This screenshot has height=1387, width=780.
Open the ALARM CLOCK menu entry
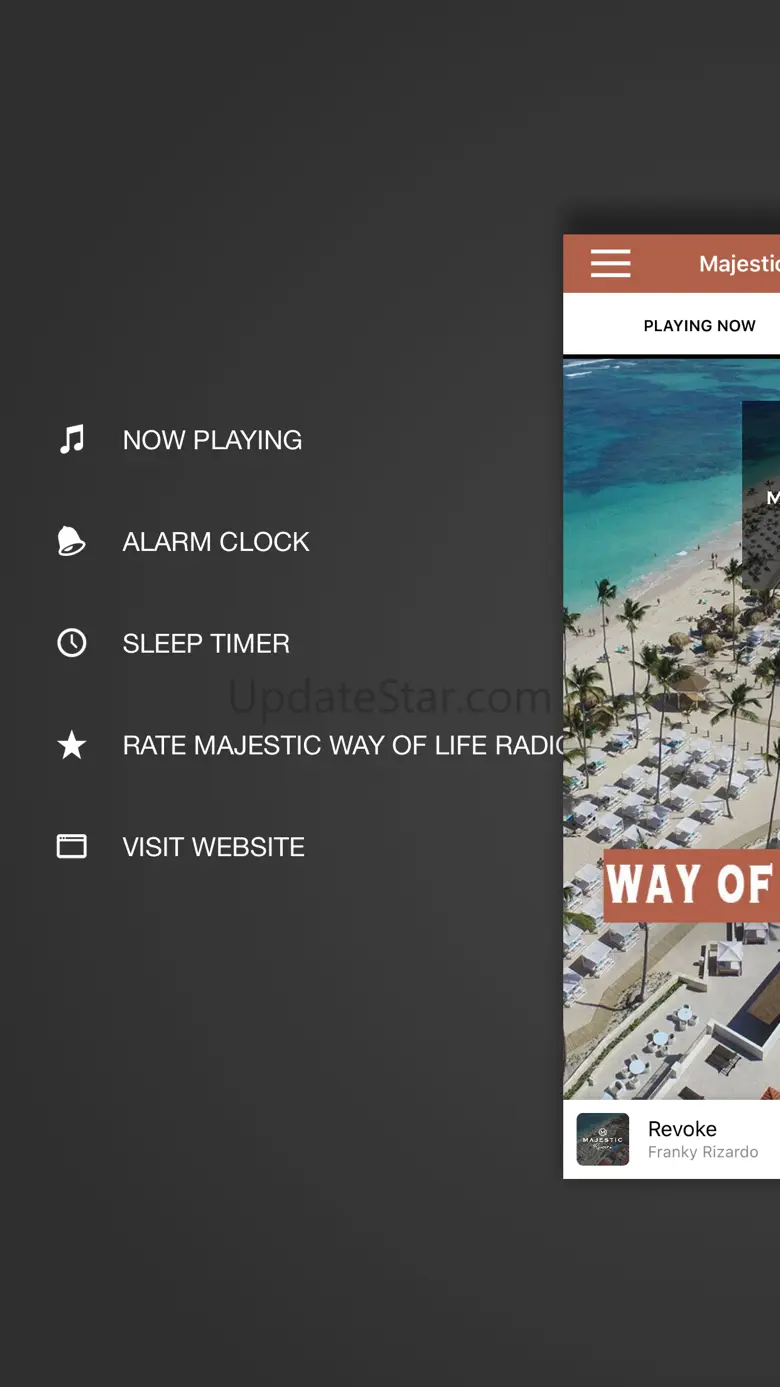(216, 542)
